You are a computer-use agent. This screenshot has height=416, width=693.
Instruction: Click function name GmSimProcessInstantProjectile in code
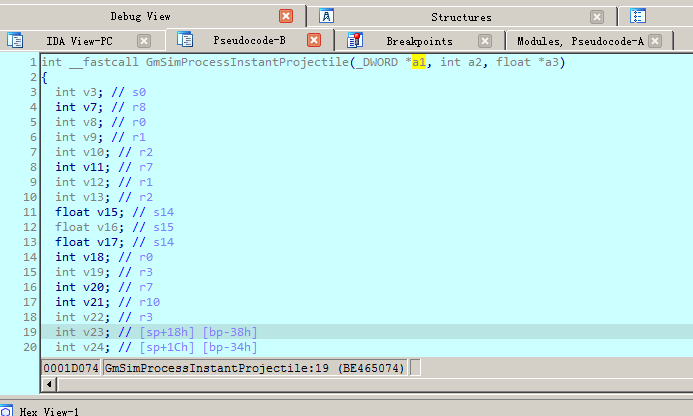pyautogui.click(x=247, y=62)
